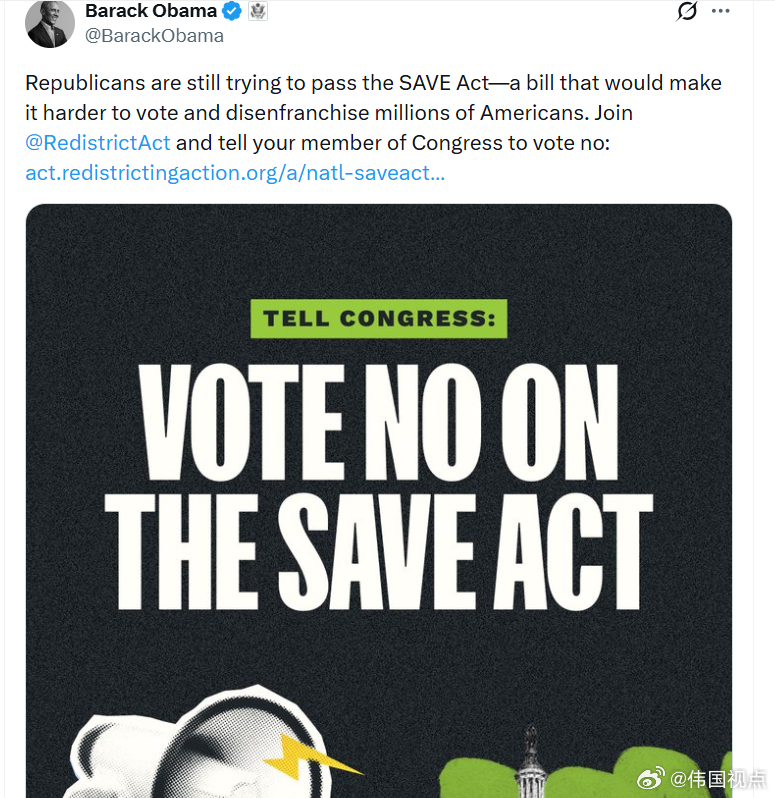
Task: Click the government seal badge icon
Action: pyautogui.click(x=257, y=12)
